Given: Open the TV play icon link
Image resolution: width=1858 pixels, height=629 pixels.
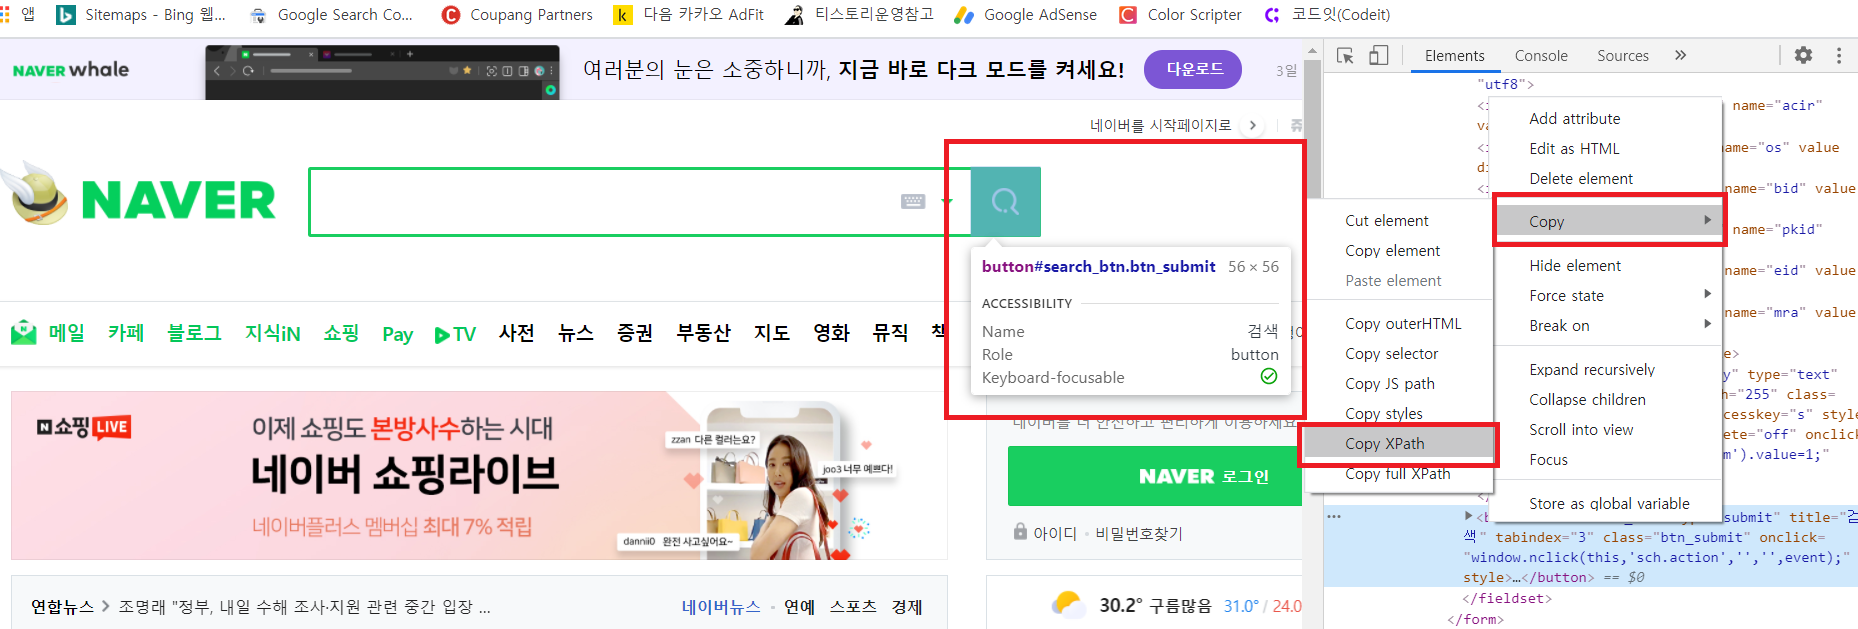Looking at the screenshot, I should tap(455, 334).
